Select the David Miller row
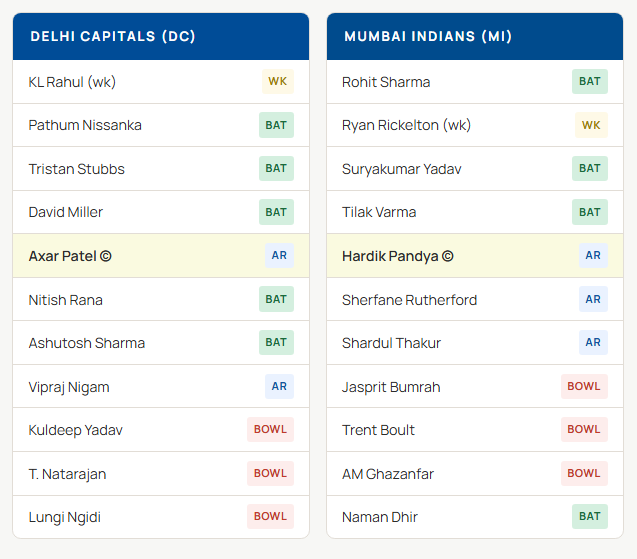The height and width of the screenshot is (559, 637). coord(161,212)
